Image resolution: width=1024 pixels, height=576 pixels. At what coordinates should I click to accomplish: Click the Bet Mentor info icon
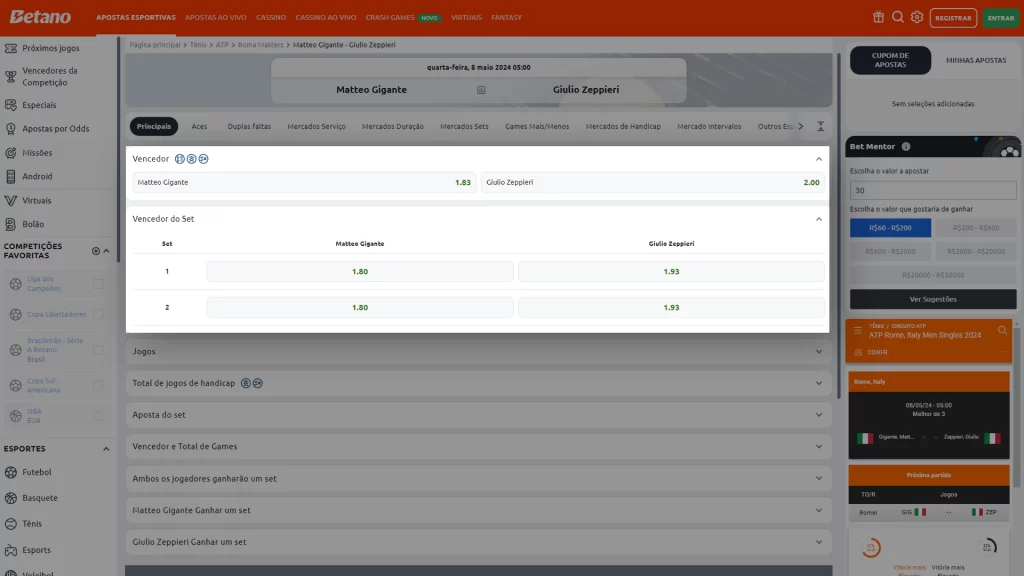click(906, 146)
